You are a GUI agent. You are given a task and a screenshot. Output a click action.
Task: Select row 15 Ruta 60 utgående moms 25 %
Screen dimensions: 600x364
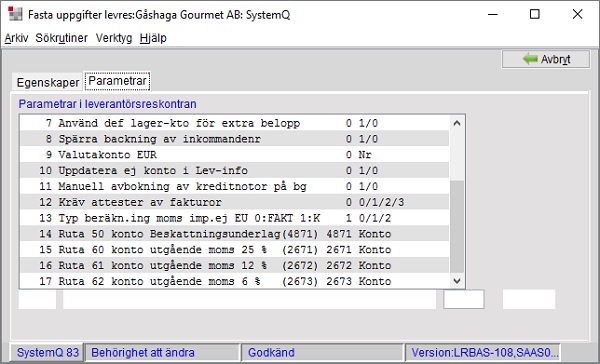234,250
